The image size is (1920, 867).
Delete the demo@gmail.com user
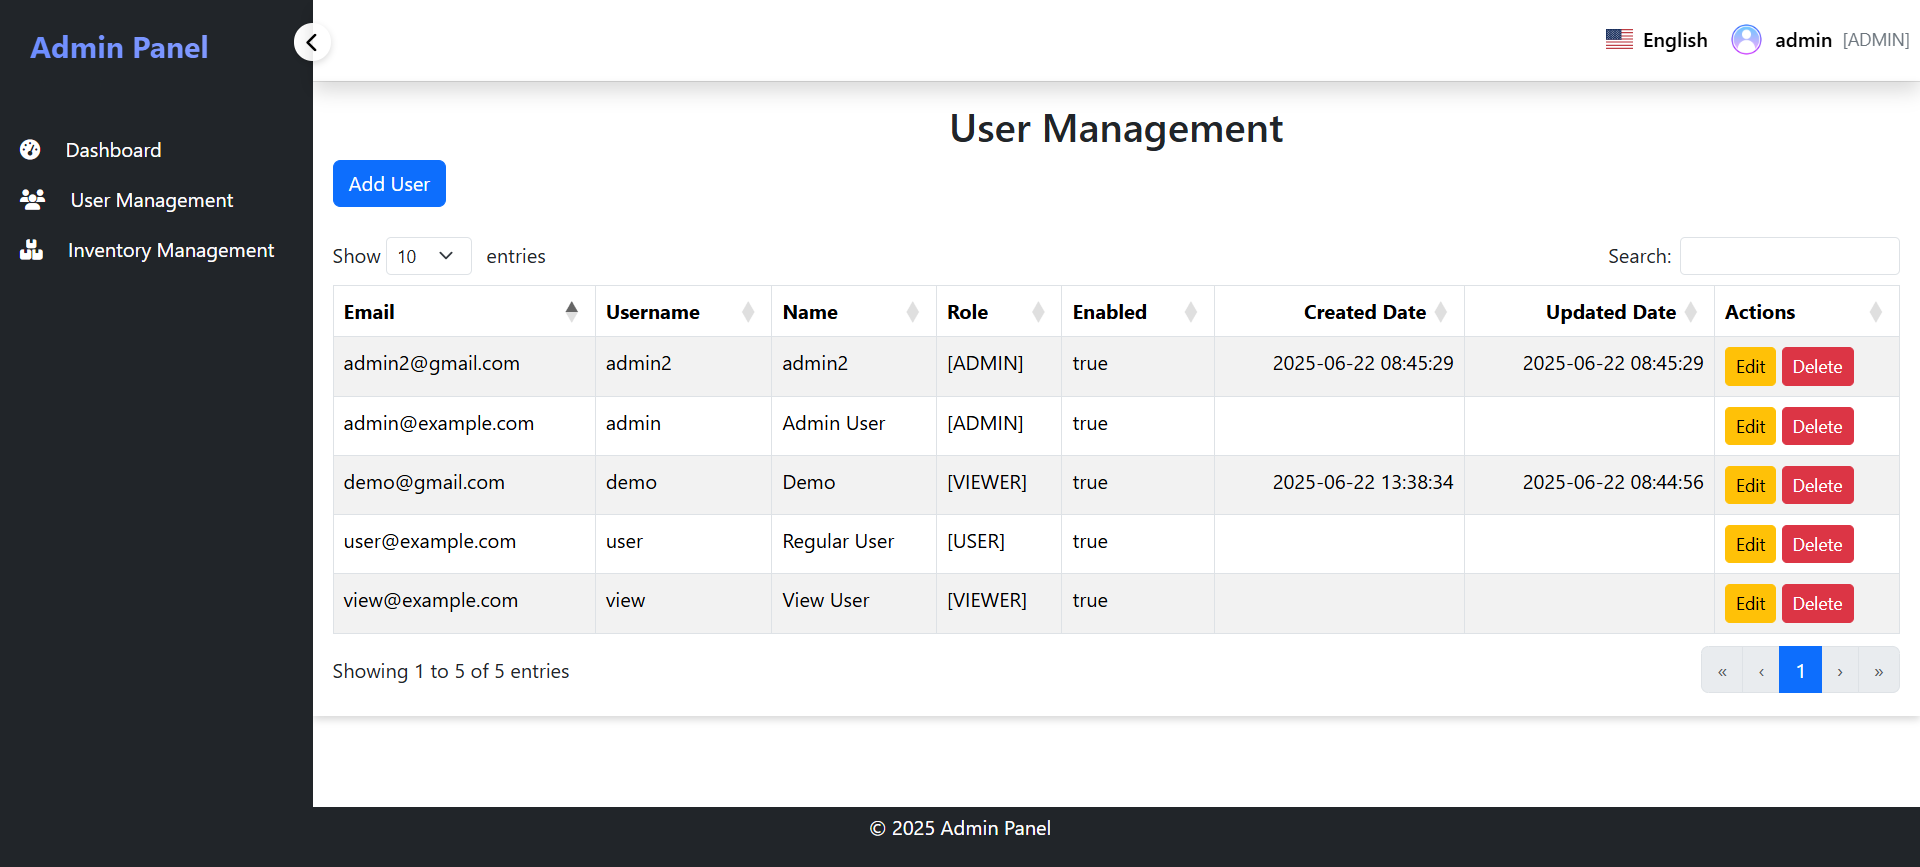[x=1817, y=486]
